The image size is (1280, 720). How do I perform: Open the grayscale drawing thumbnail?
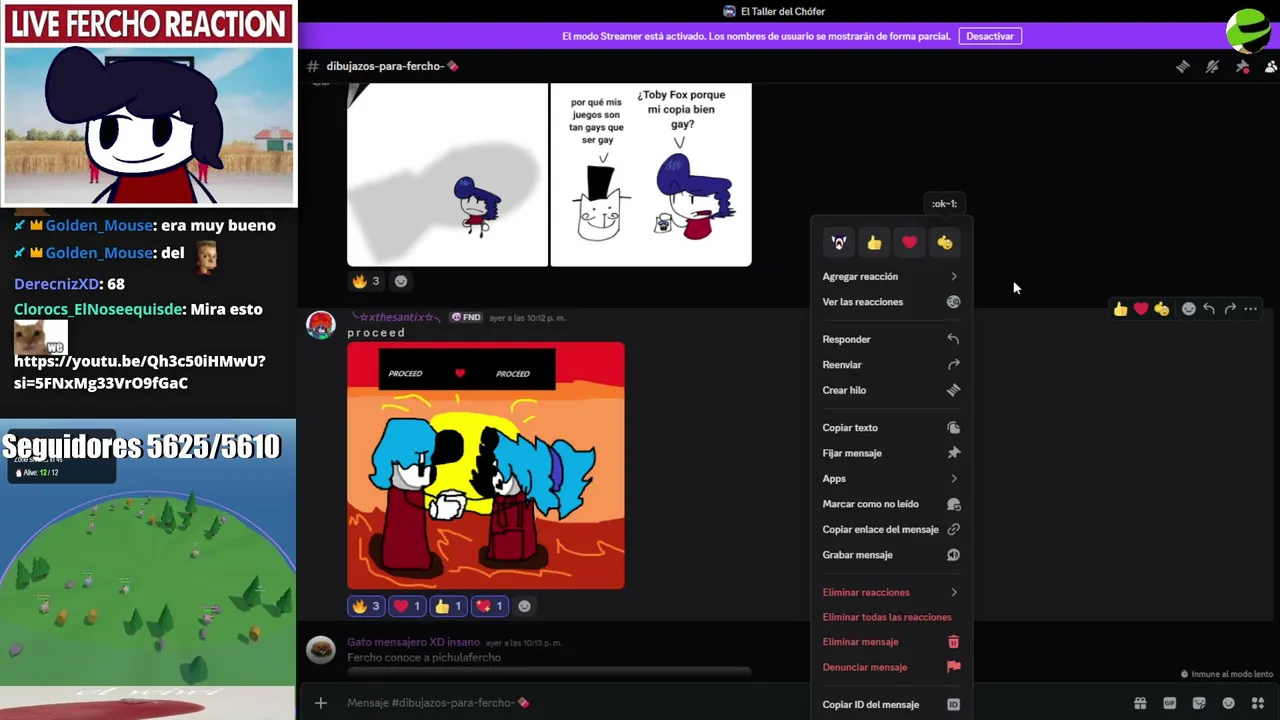(x=447, y=175)
